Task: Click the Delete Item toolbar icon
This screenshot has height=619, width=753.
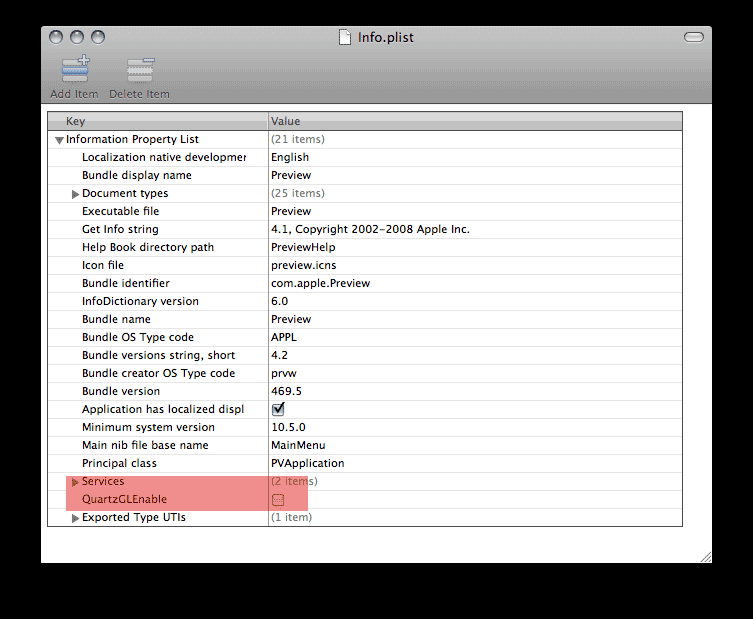Action: [139, 71]
